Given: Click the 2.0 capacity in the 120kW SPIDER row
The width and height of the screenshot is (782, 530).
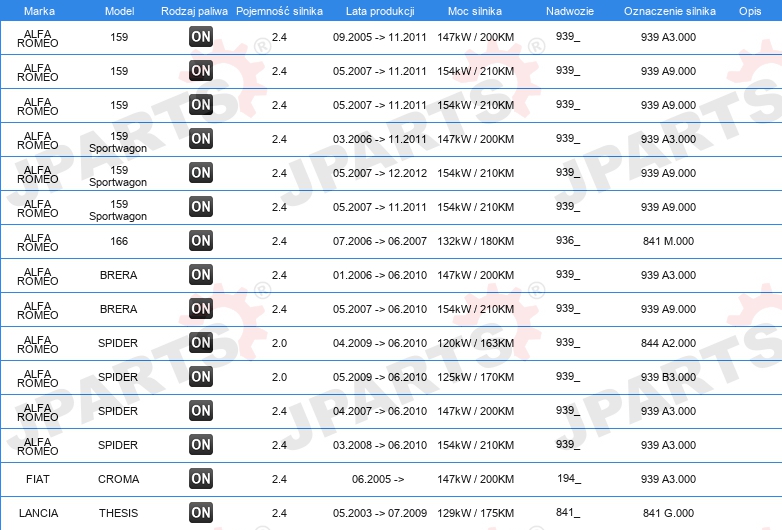Looking at the screenshot, I should (x=279, y=343).
